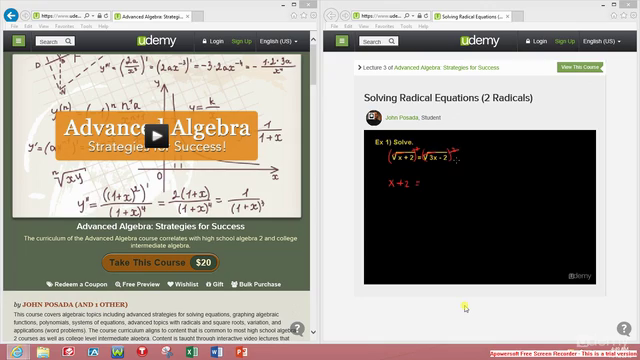Open the green hamburger menu on right Udemy page
640x360 pixels.
342,41
